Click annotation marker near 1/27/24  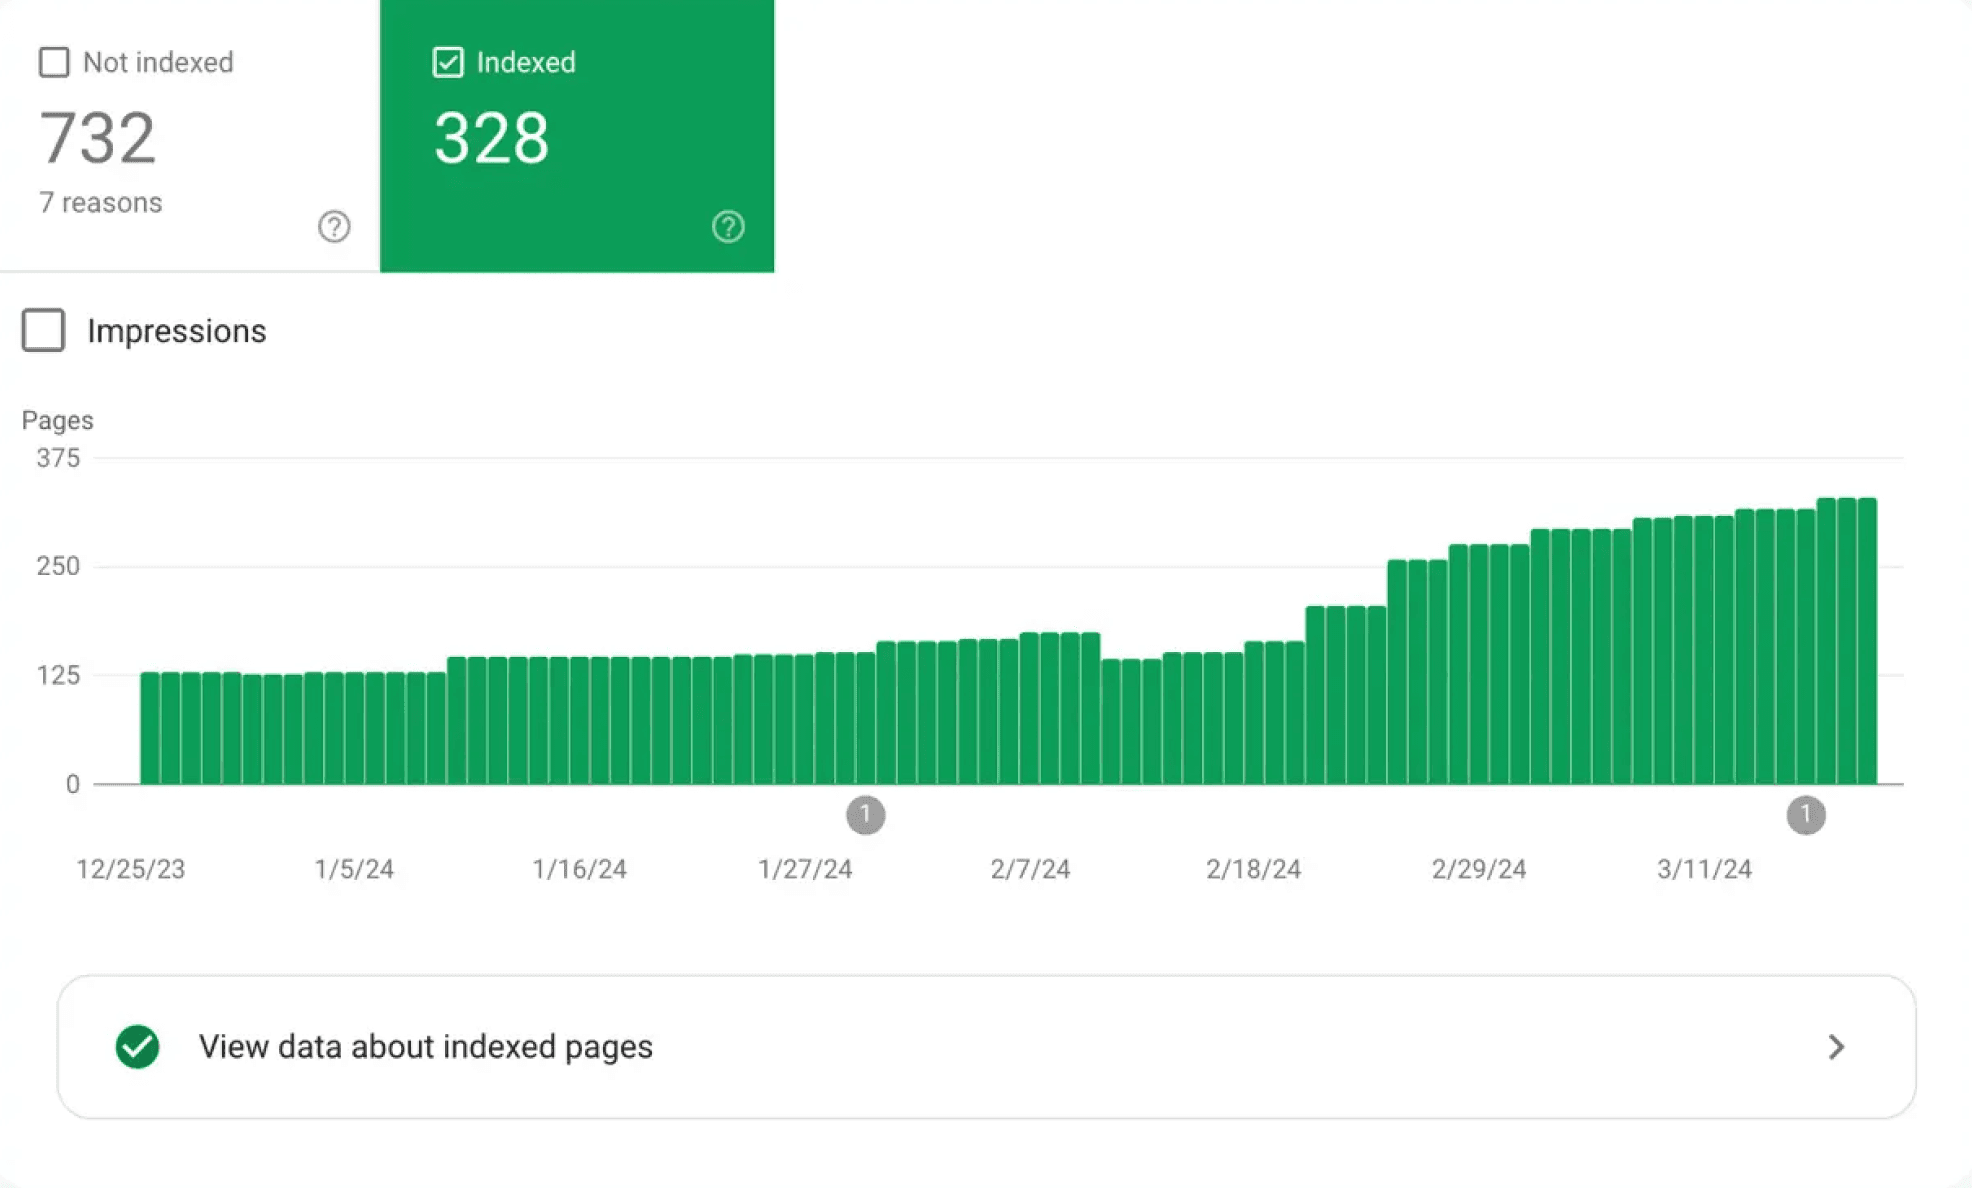[x=865, y=815]
